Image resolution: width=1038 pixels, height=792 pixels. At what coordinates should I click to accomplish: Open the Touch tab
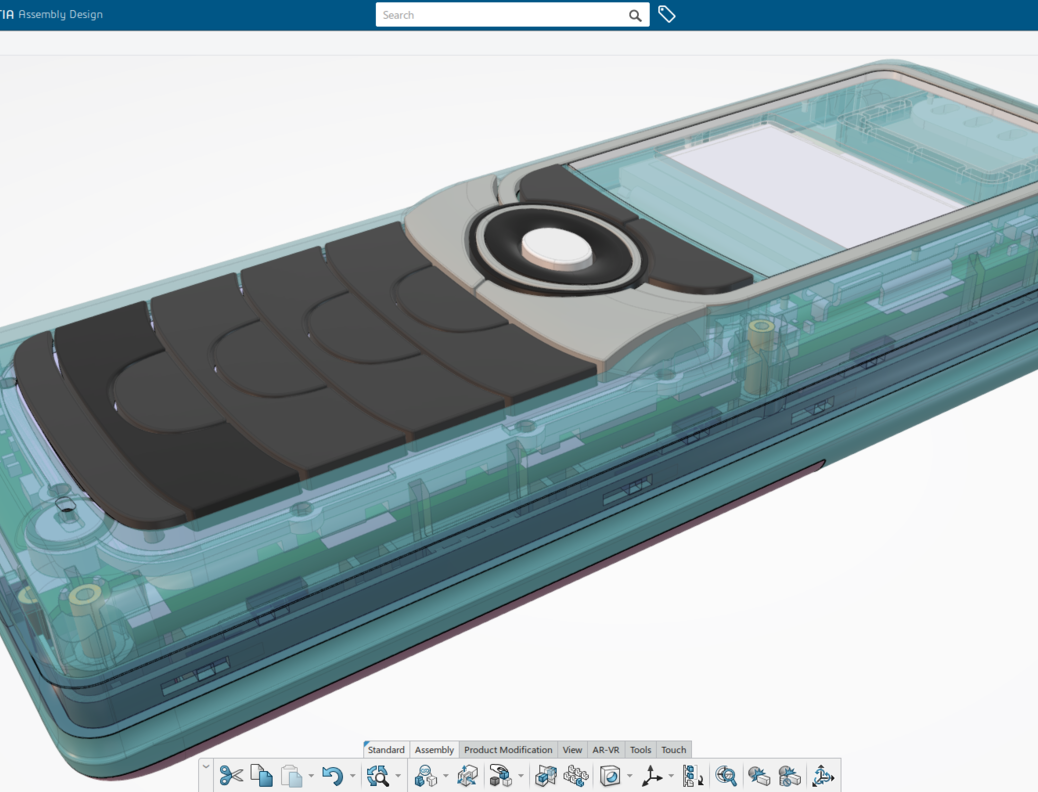click(x=674, y=750)
